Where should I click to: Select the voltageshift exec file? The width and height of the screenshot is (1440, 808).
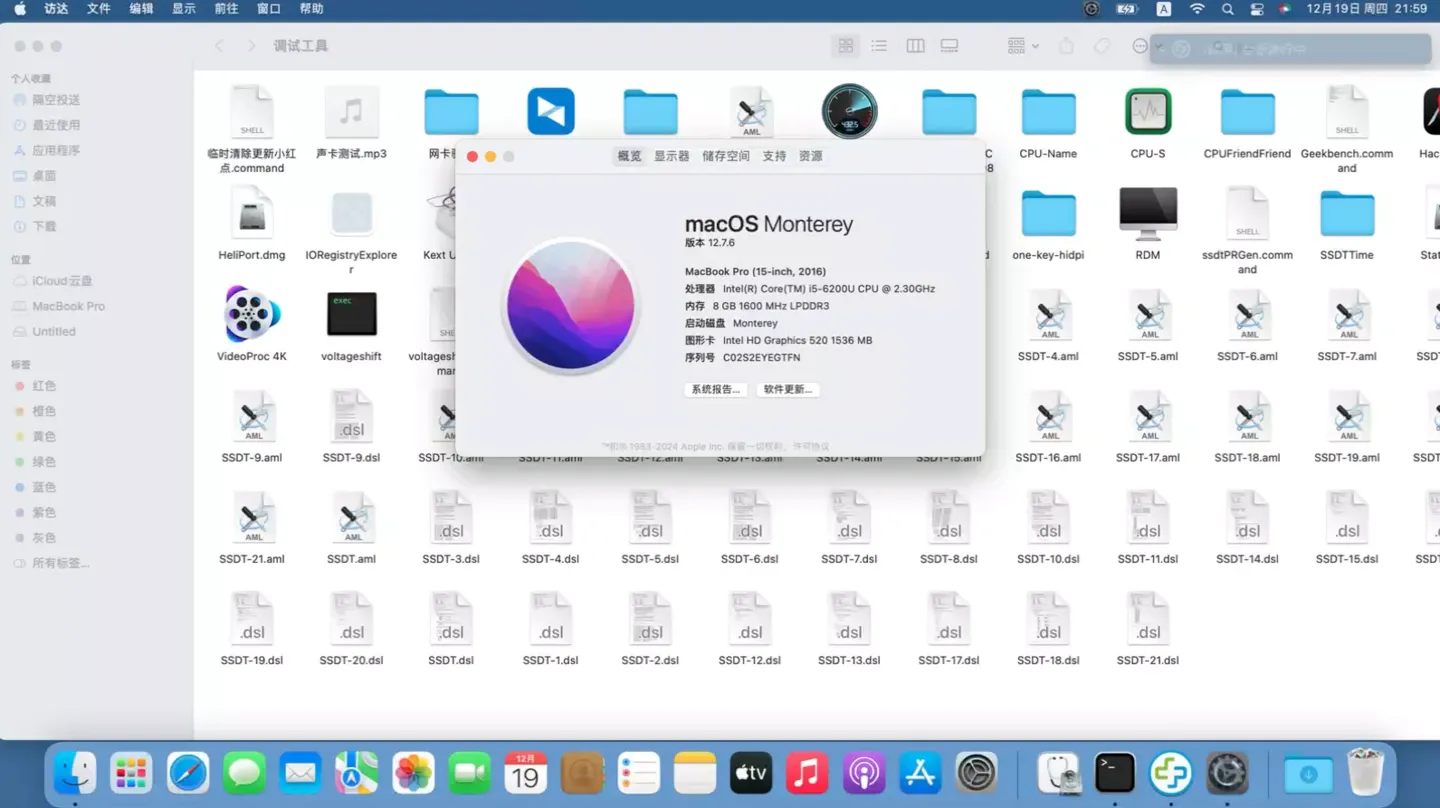(x=351, y=315)
